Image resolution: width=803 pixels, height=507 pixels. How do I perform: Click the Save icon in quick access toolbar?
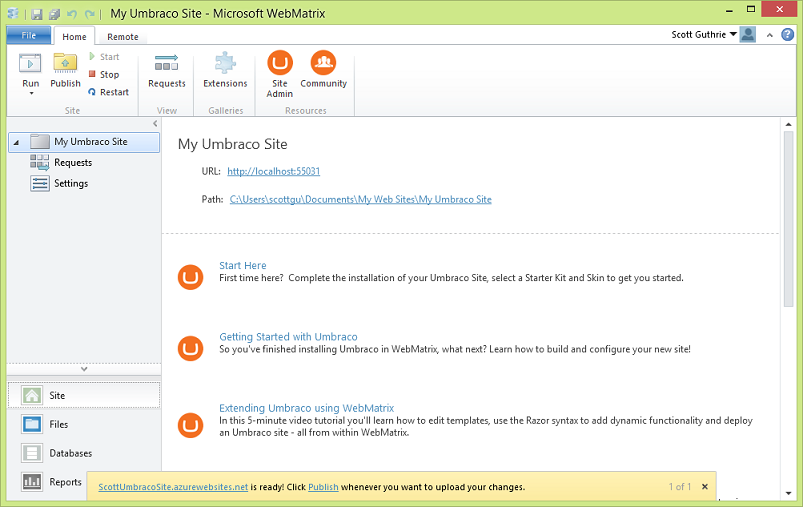pos(36,14)
